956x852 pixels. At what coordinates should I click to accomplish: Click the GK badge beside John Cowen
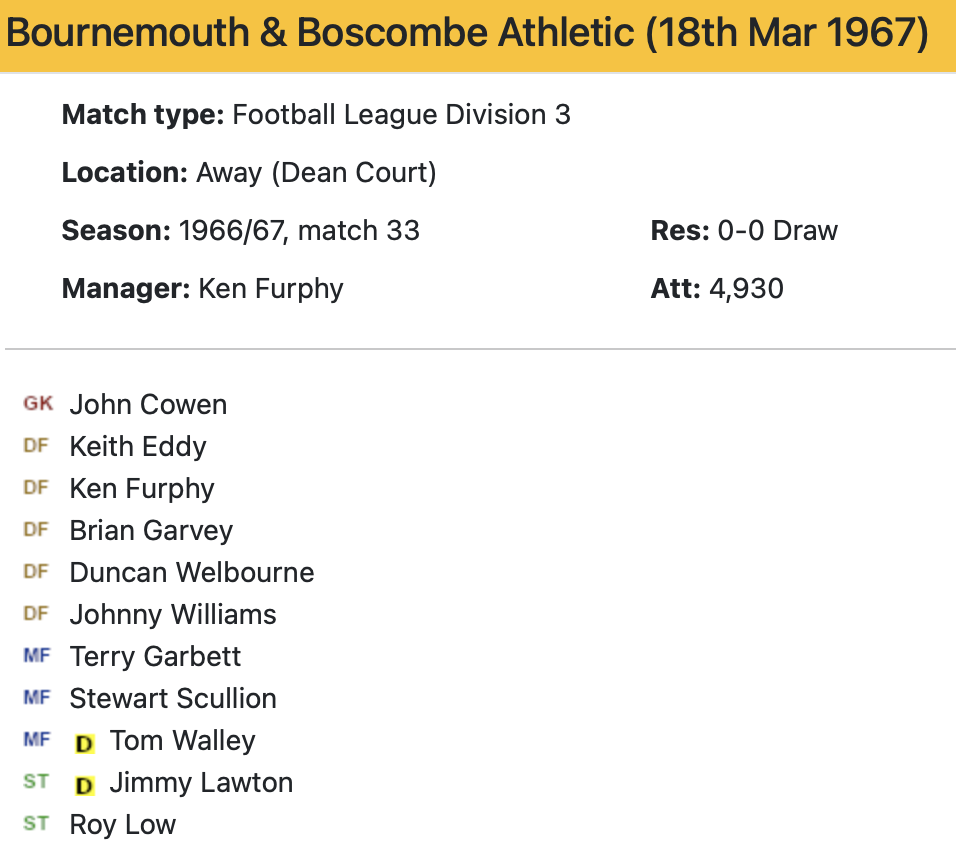pos(38,404)
